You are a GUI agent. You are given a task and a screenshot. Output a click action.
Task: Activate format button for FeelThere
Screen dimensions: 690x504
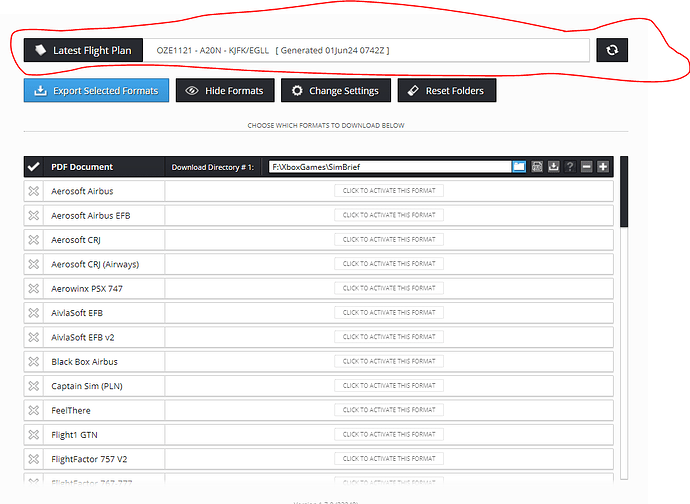pyautogui.click(x=389, y=410)
